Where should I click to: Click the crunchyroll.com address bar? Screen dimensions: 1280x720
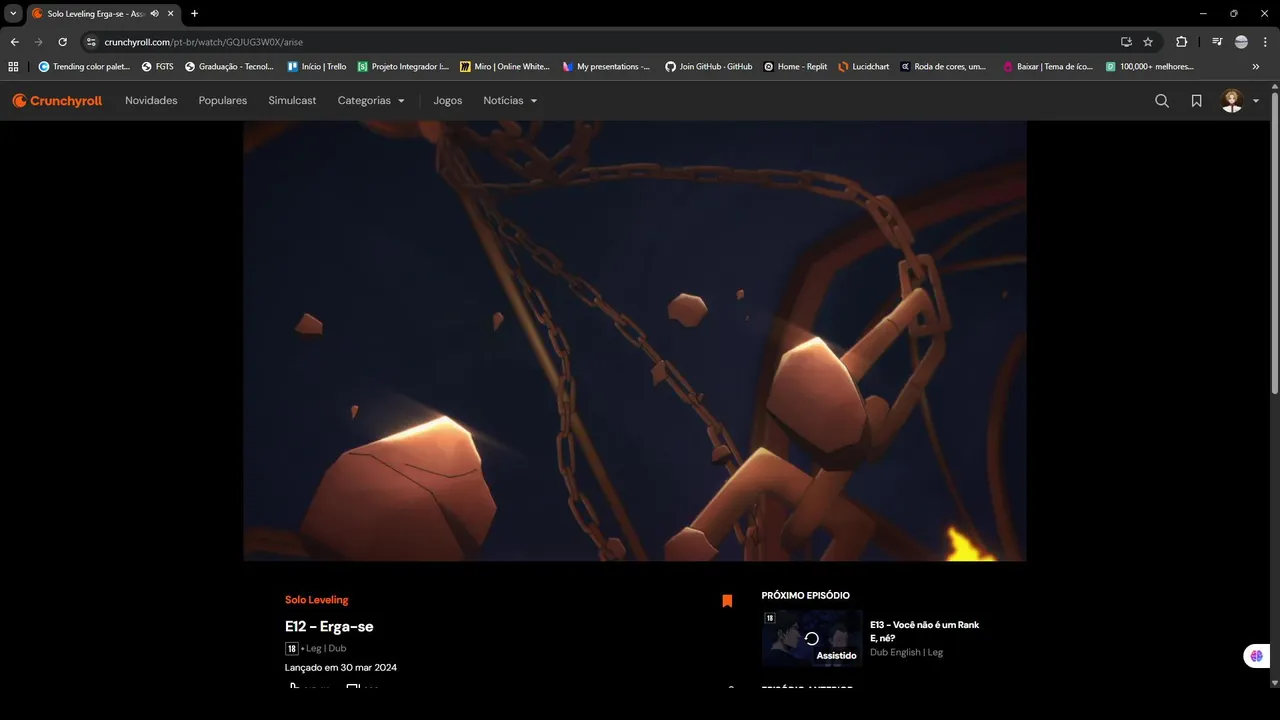click(600, 42)
